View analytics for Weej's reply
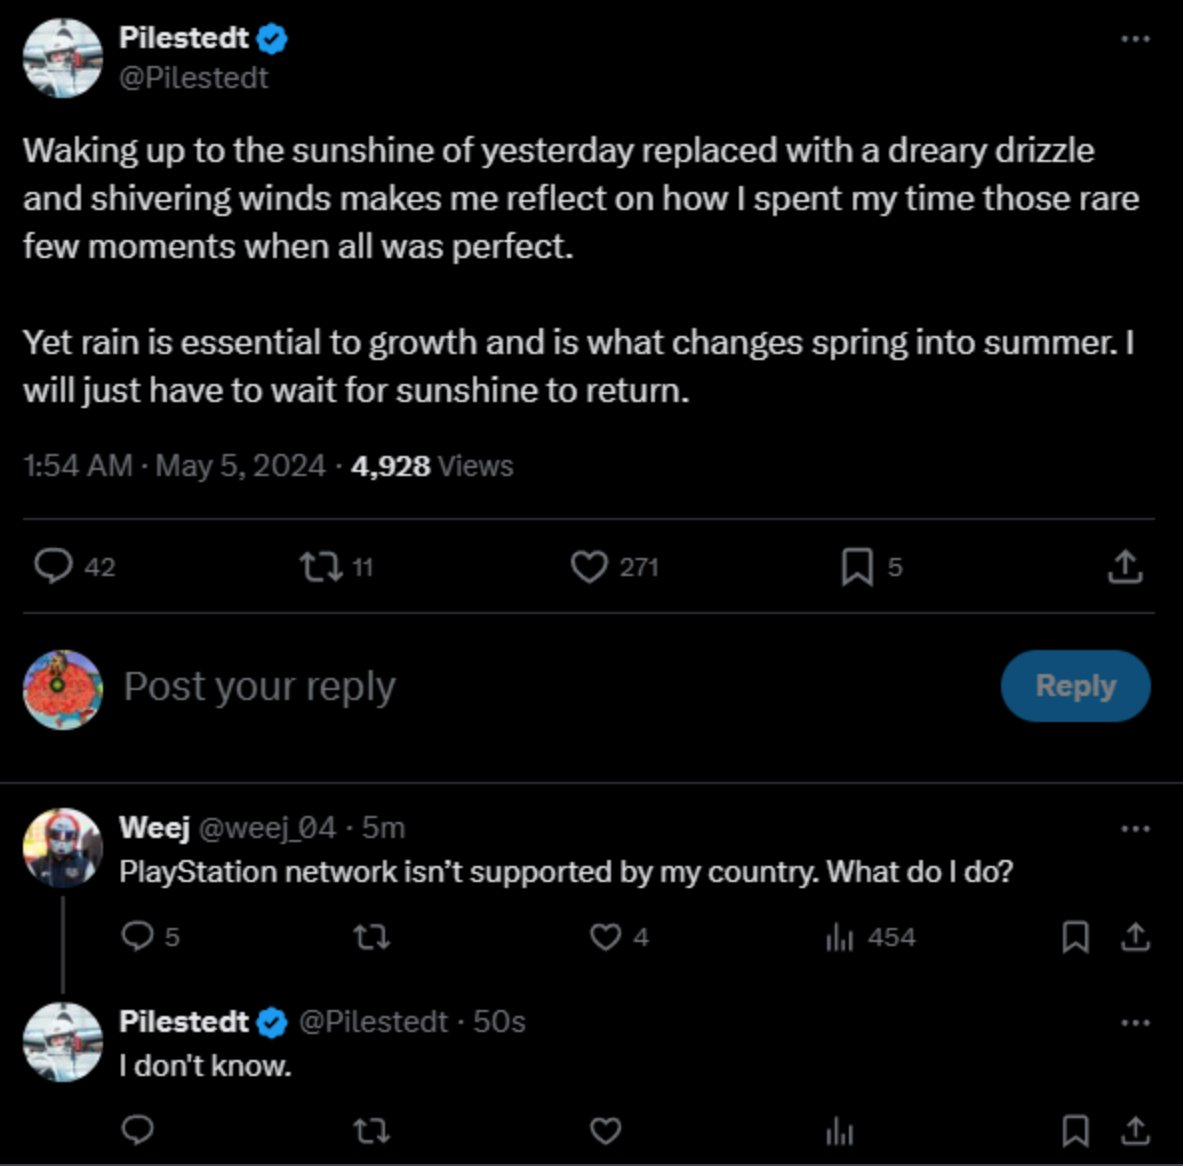Viewport: 1183px width, 1166px height. (x=840, y=937)
